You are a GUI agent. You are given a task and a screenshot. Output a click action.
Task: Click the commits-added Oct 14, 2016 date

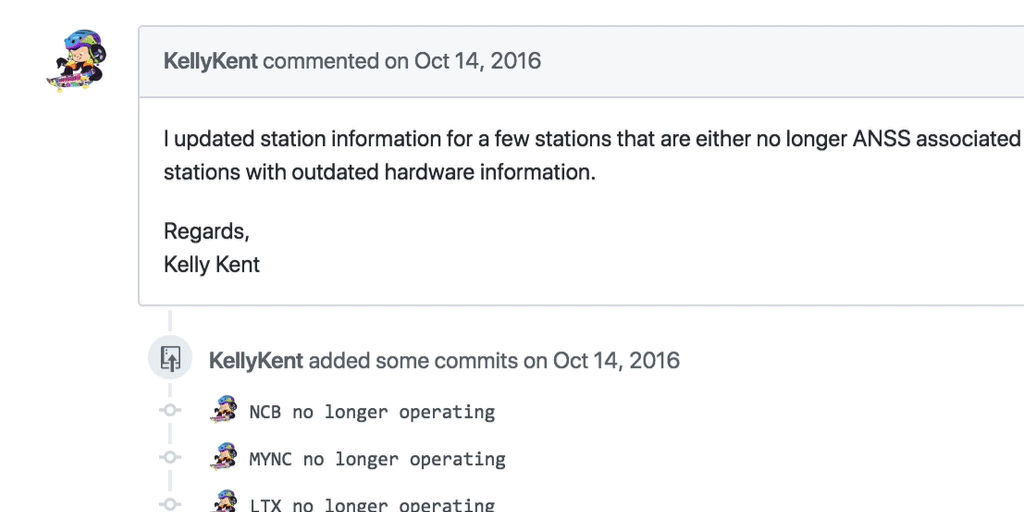(616, 360)
